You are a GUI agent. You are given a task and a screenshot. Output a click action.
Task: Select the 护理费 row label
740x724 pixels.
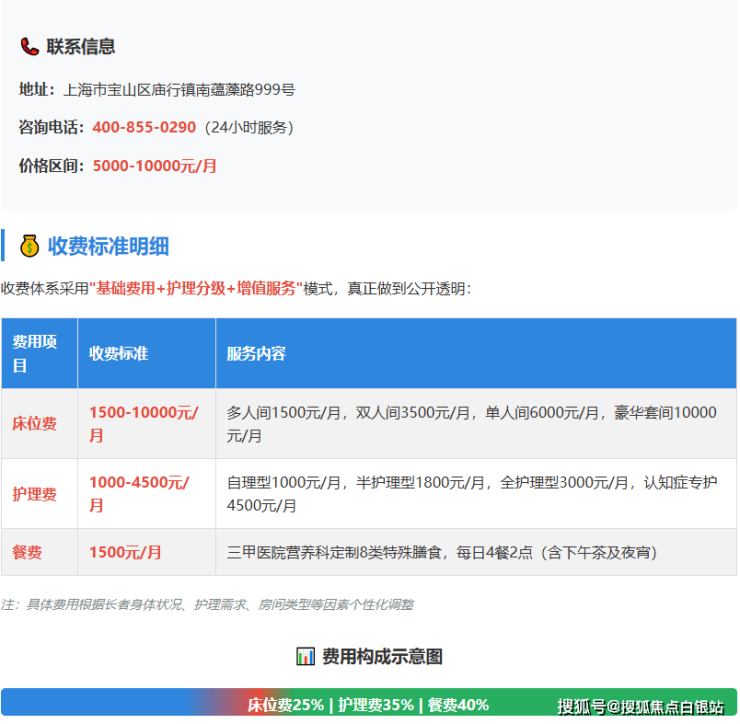pos(34,494)
